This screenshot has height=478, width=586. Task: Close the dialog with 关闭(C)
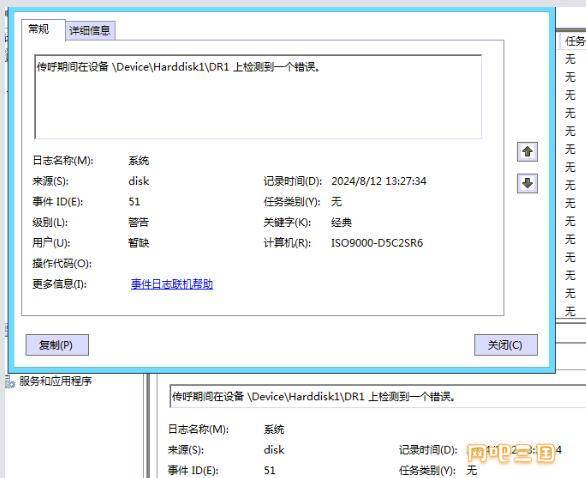(505, 345)
